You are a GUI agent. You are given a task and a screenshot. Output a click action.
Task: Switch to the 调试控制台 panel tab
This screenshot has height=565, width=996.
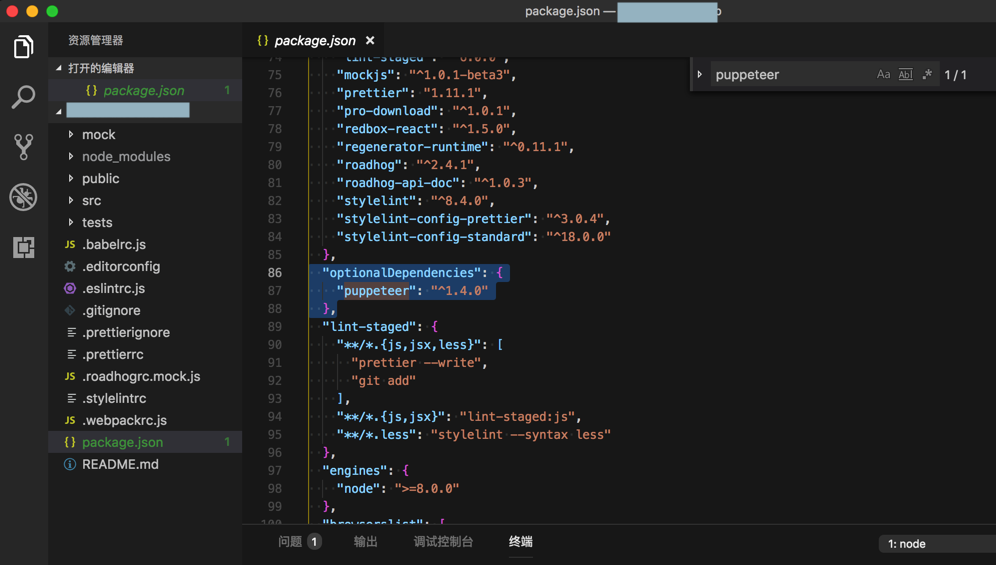tap(443, 542)
